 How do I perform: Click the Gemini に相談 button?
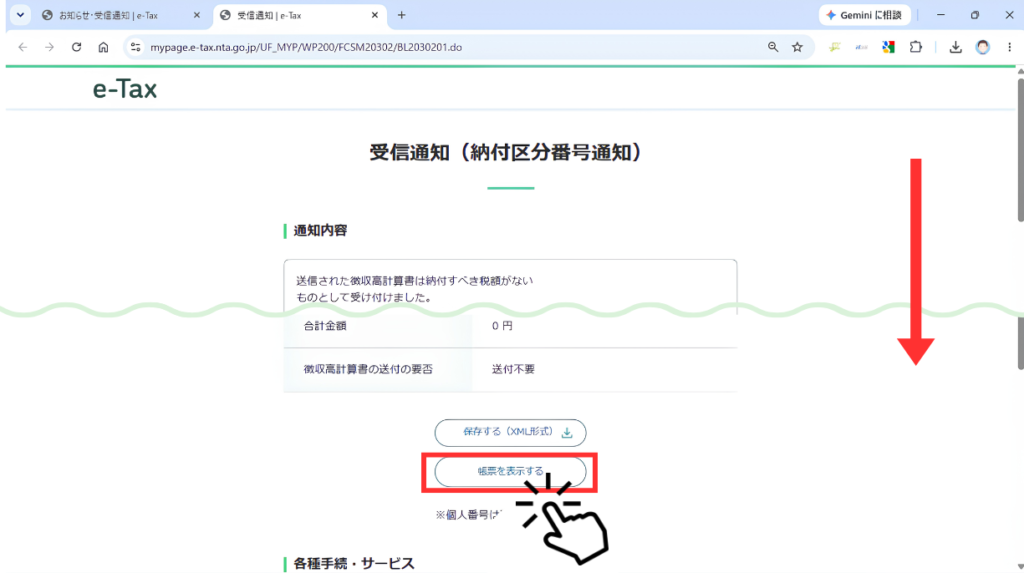tap(865, 15)
